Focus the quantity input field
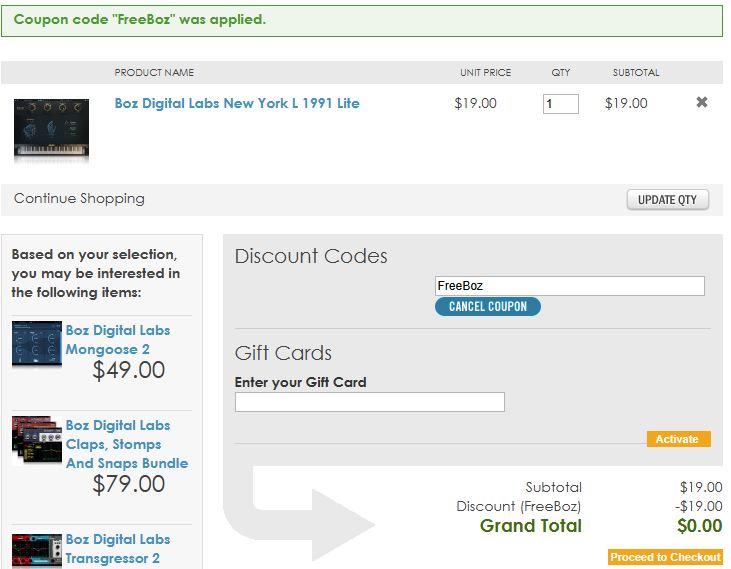Image resolution: width=731 pixels, height=569 pixels. pos(560,103)
